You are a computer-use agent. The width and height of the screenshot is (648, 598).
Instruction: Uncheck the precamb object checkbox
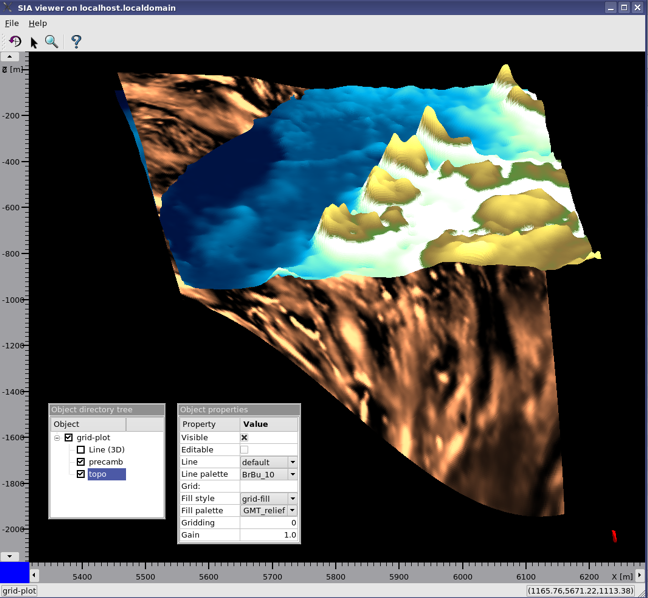81,462
